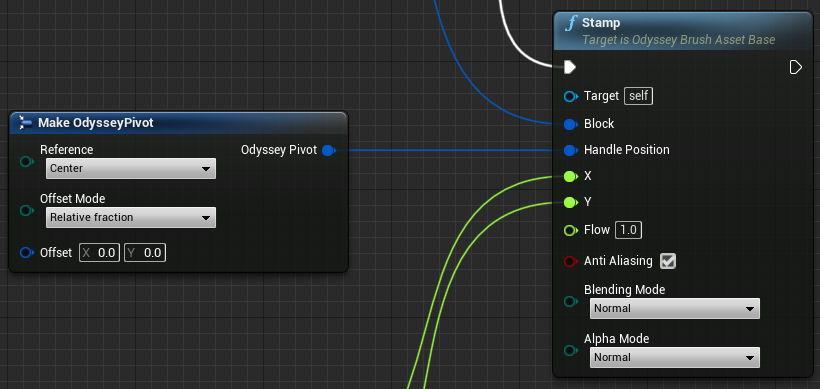The width and height of the screenshot is (820, 389).
Task: Click the Offset Y value field
Action: (145, 253)
